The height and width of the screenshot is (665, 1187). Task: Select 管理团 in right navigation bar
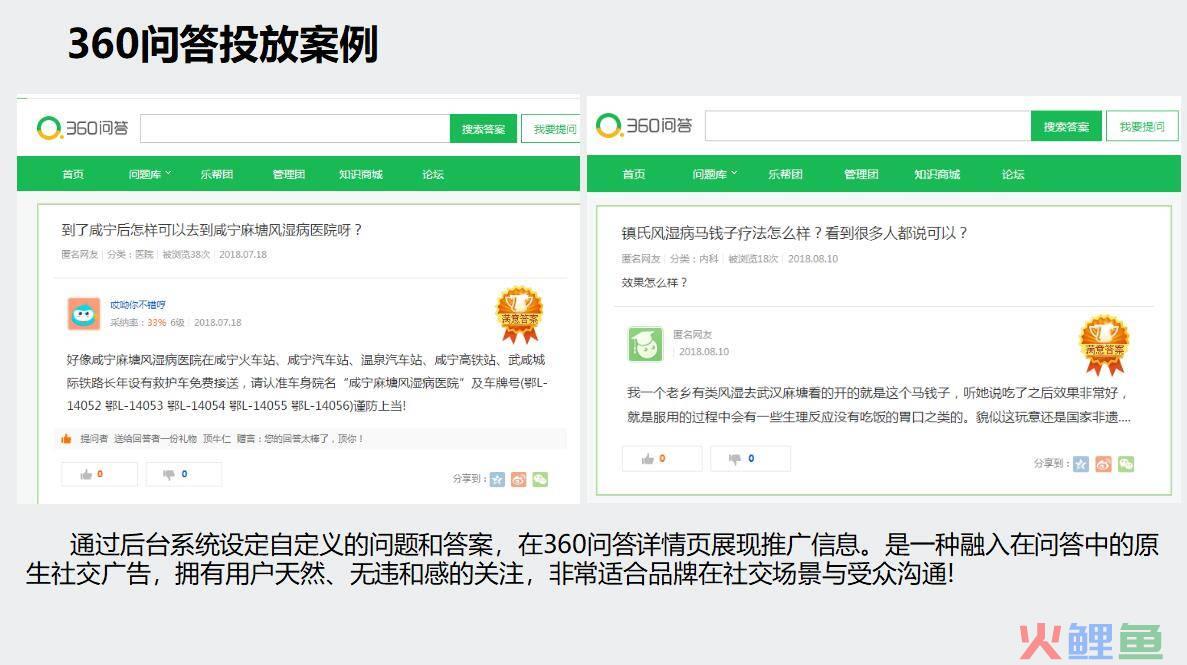tap(861, 174)
